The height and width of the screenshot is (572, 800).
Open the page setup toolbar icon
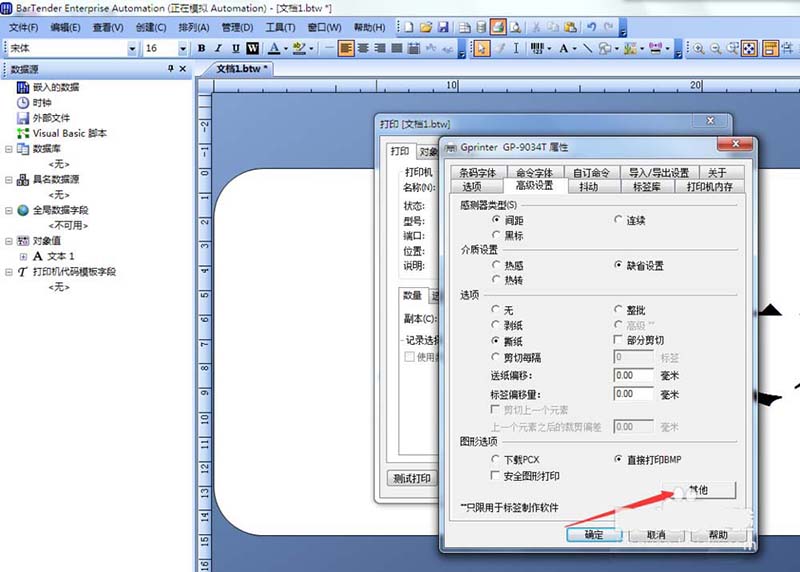tap(464, 27)
